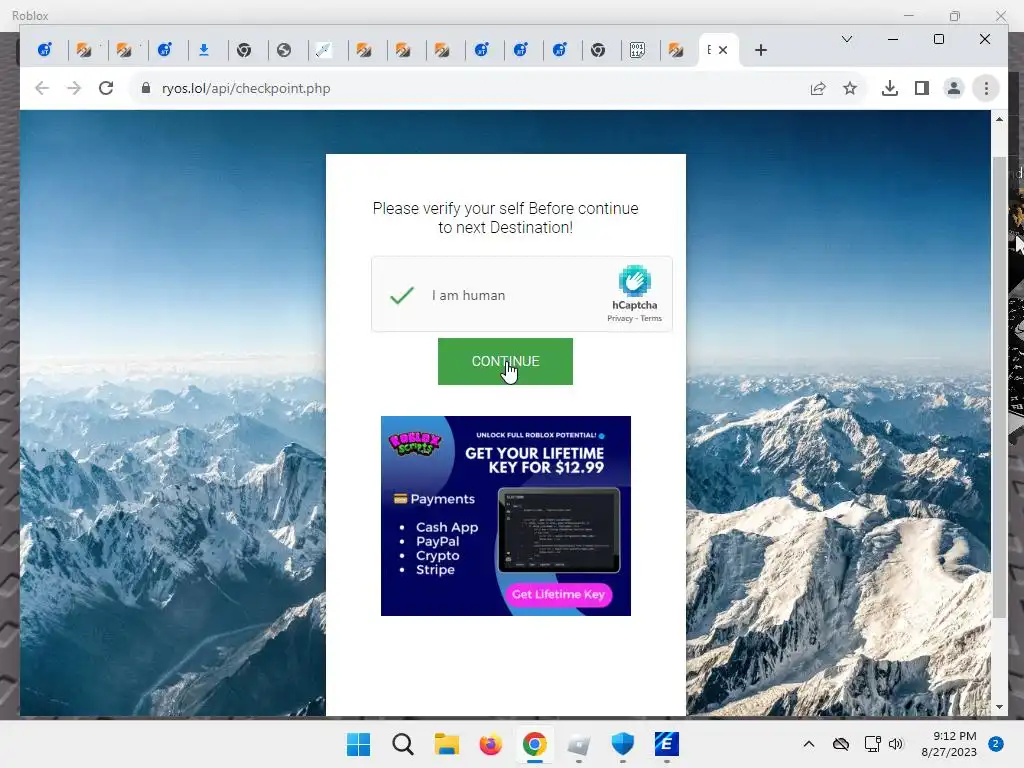Bookmark this page with the star icon
This screenshot has width=1024, height=768.
click(850, 88)
